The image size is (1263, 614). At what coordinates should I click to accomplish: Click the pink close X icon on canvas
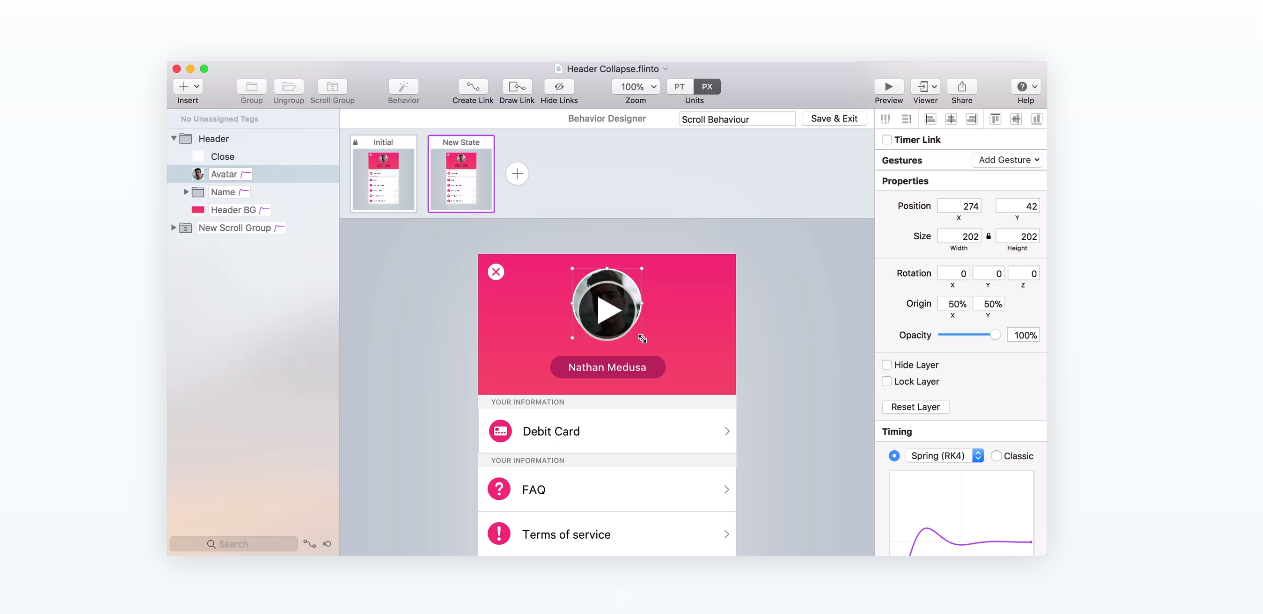[496, 272]
